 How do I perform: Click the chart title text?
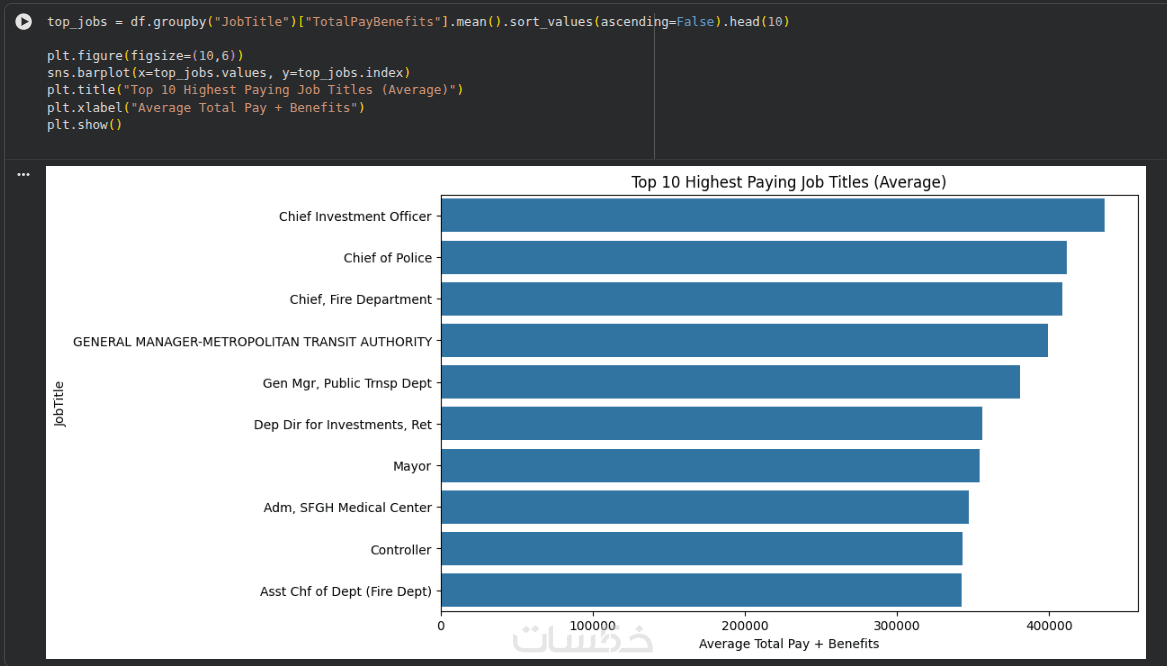tap(788, 182)
